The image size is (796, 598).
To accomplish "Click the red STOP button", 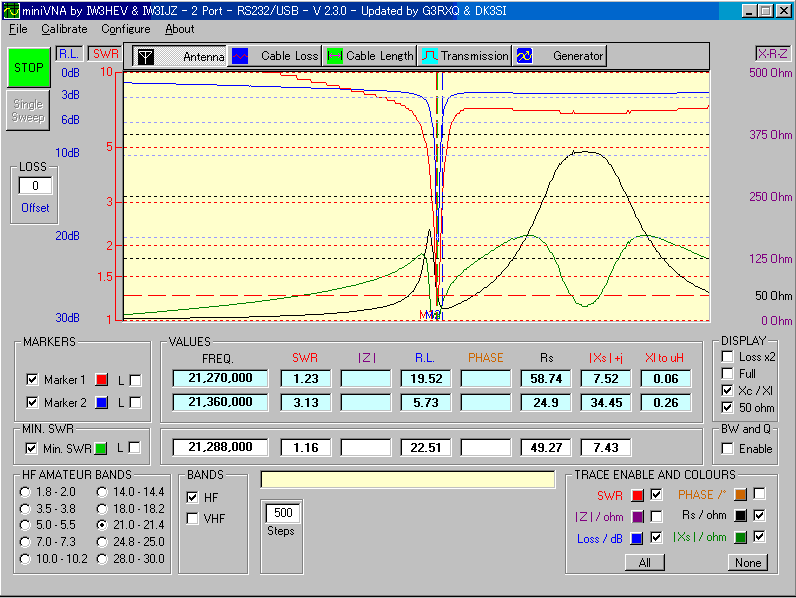I will (x=28, y=68).
